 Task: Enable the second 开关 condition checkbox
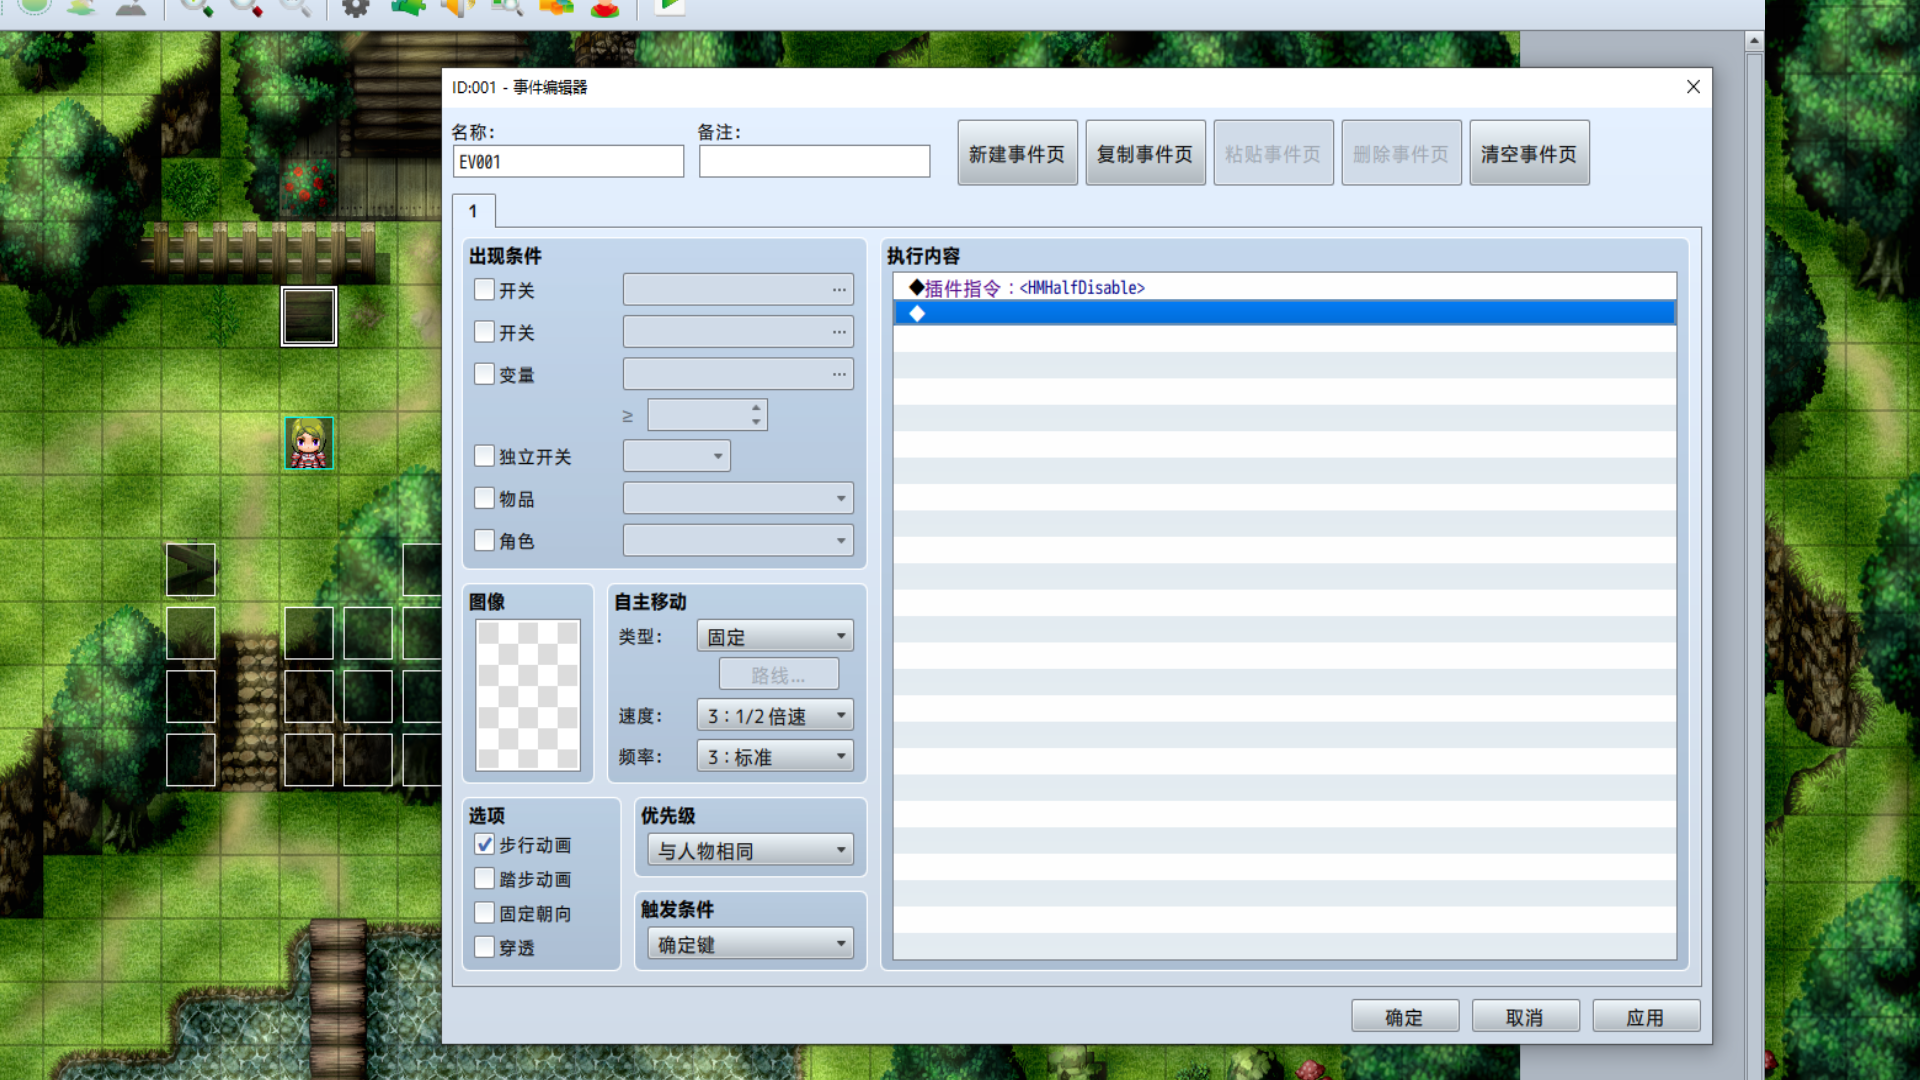pos(484,332)
